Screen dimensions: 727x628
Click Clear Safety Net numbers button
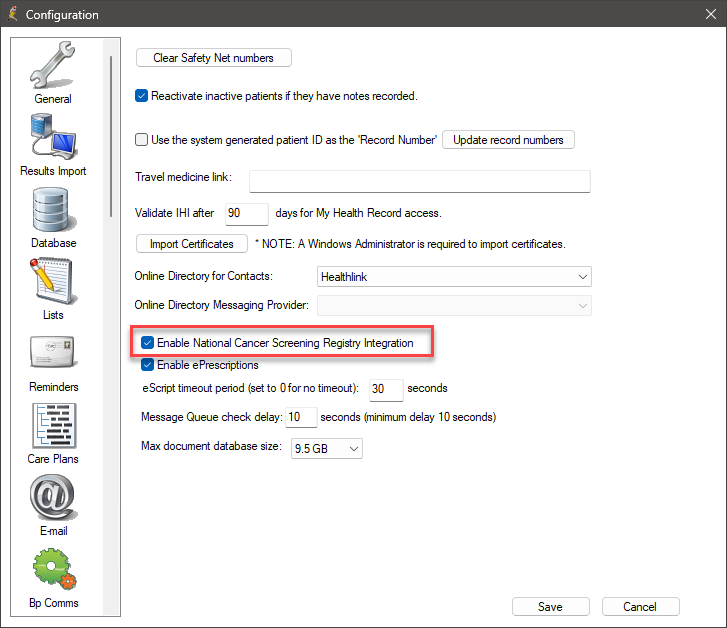tap(214, 58)
